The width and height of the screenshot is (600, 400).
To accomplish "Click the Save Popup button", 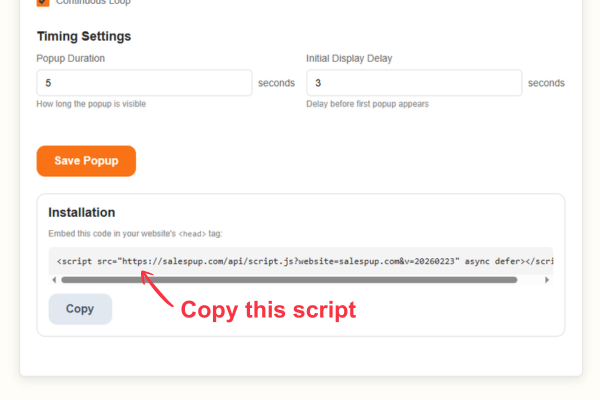I will [x=86, y=161].
